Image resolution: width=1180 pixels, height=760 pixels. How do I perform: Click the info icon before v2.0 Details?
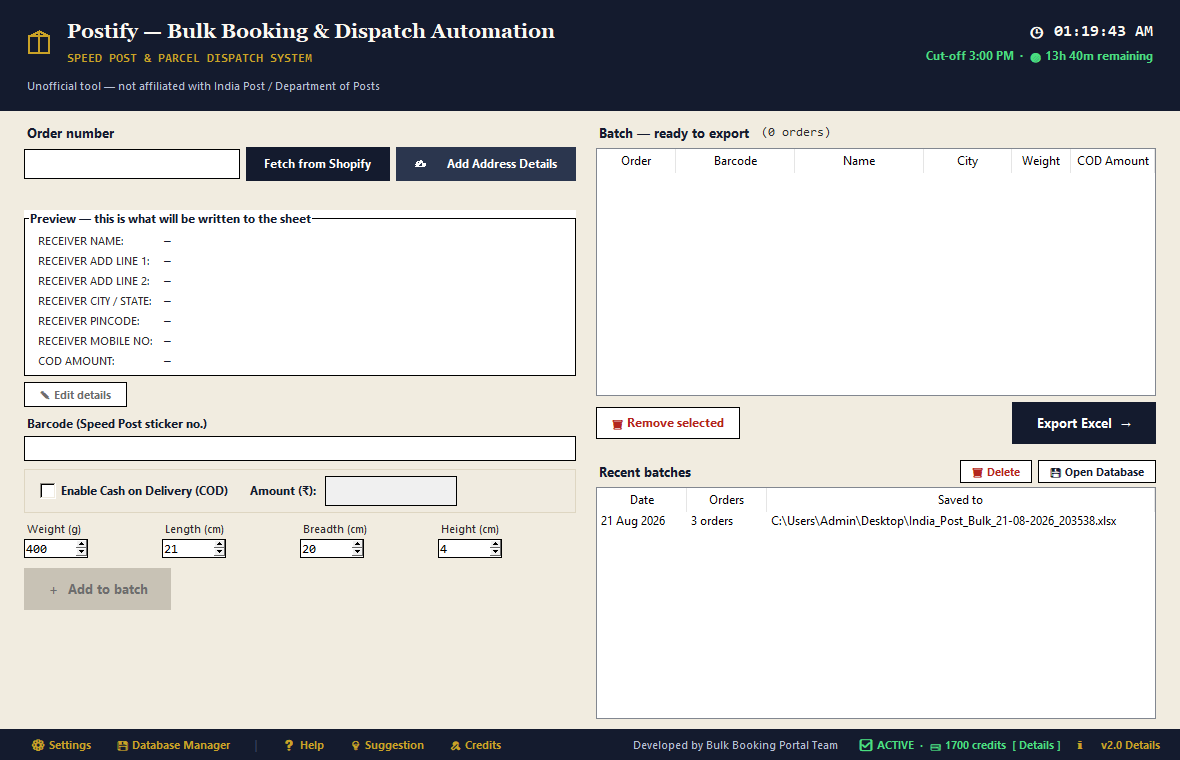1080,745
